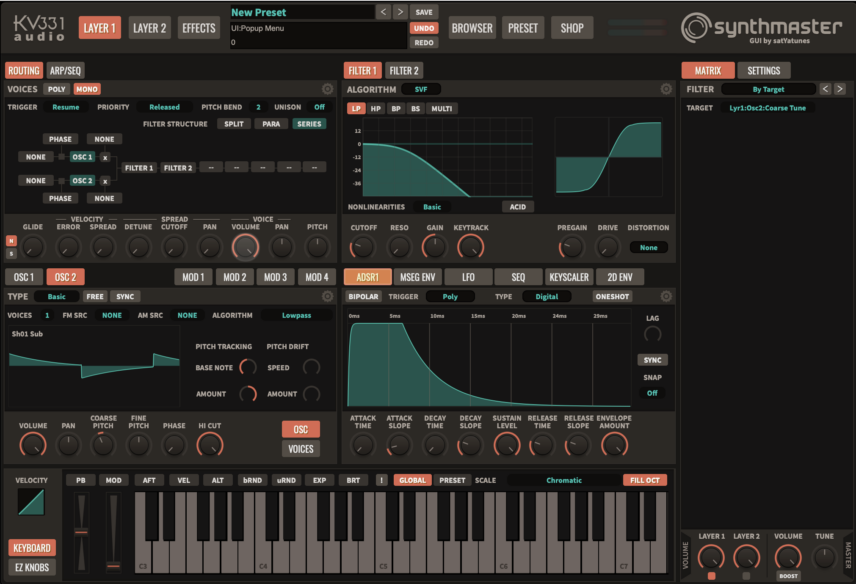Click the OSC 2 x multiplier box
The width and height of the screenshot is (856, 584).
click(105, 181)
